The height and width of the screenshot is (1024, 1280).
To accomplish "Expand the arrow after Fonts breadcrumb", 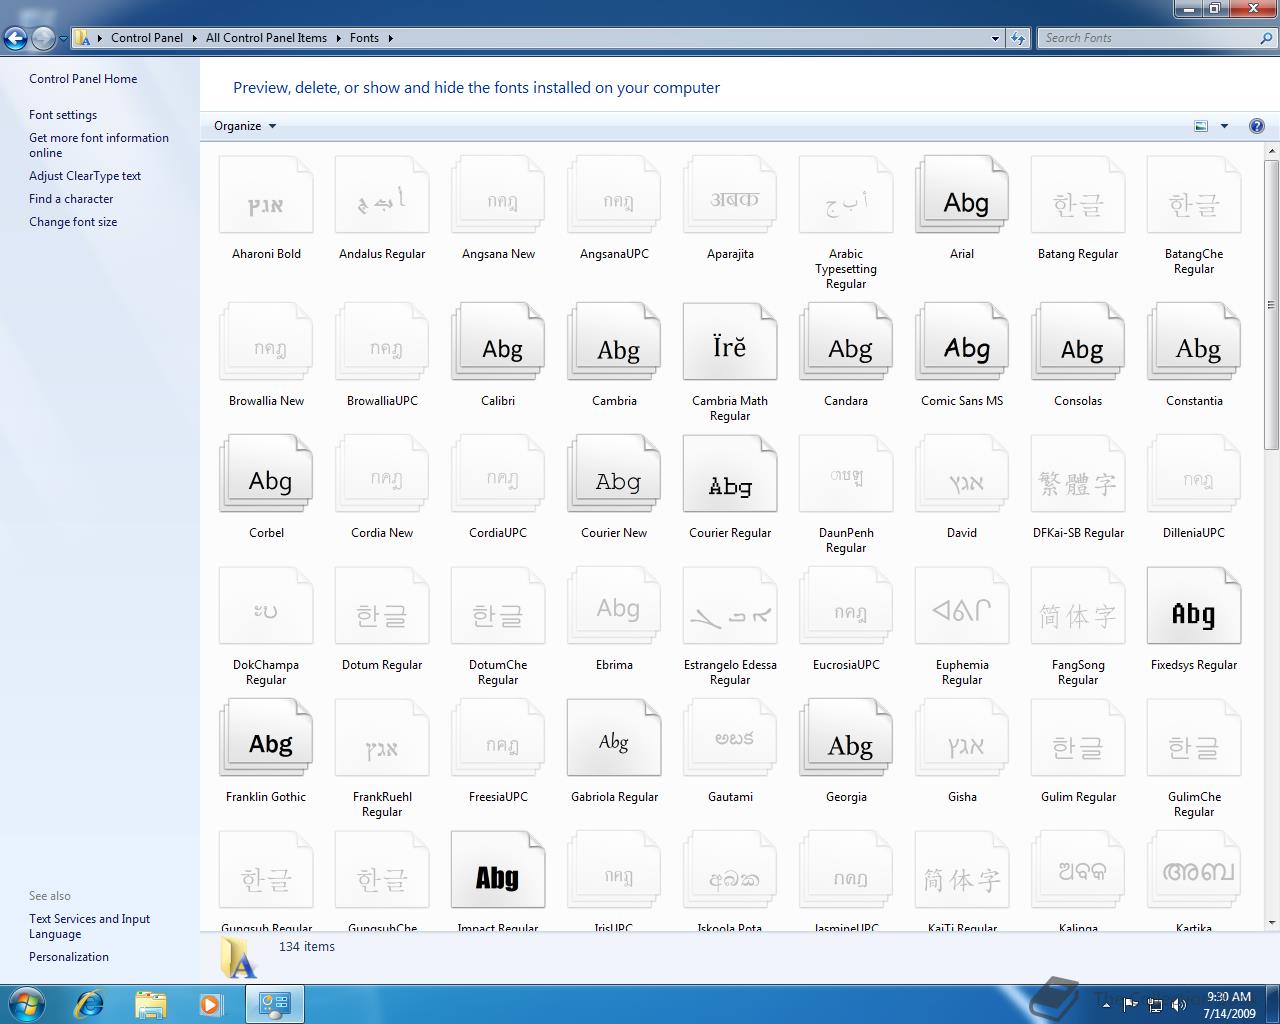I will (390, 38).
